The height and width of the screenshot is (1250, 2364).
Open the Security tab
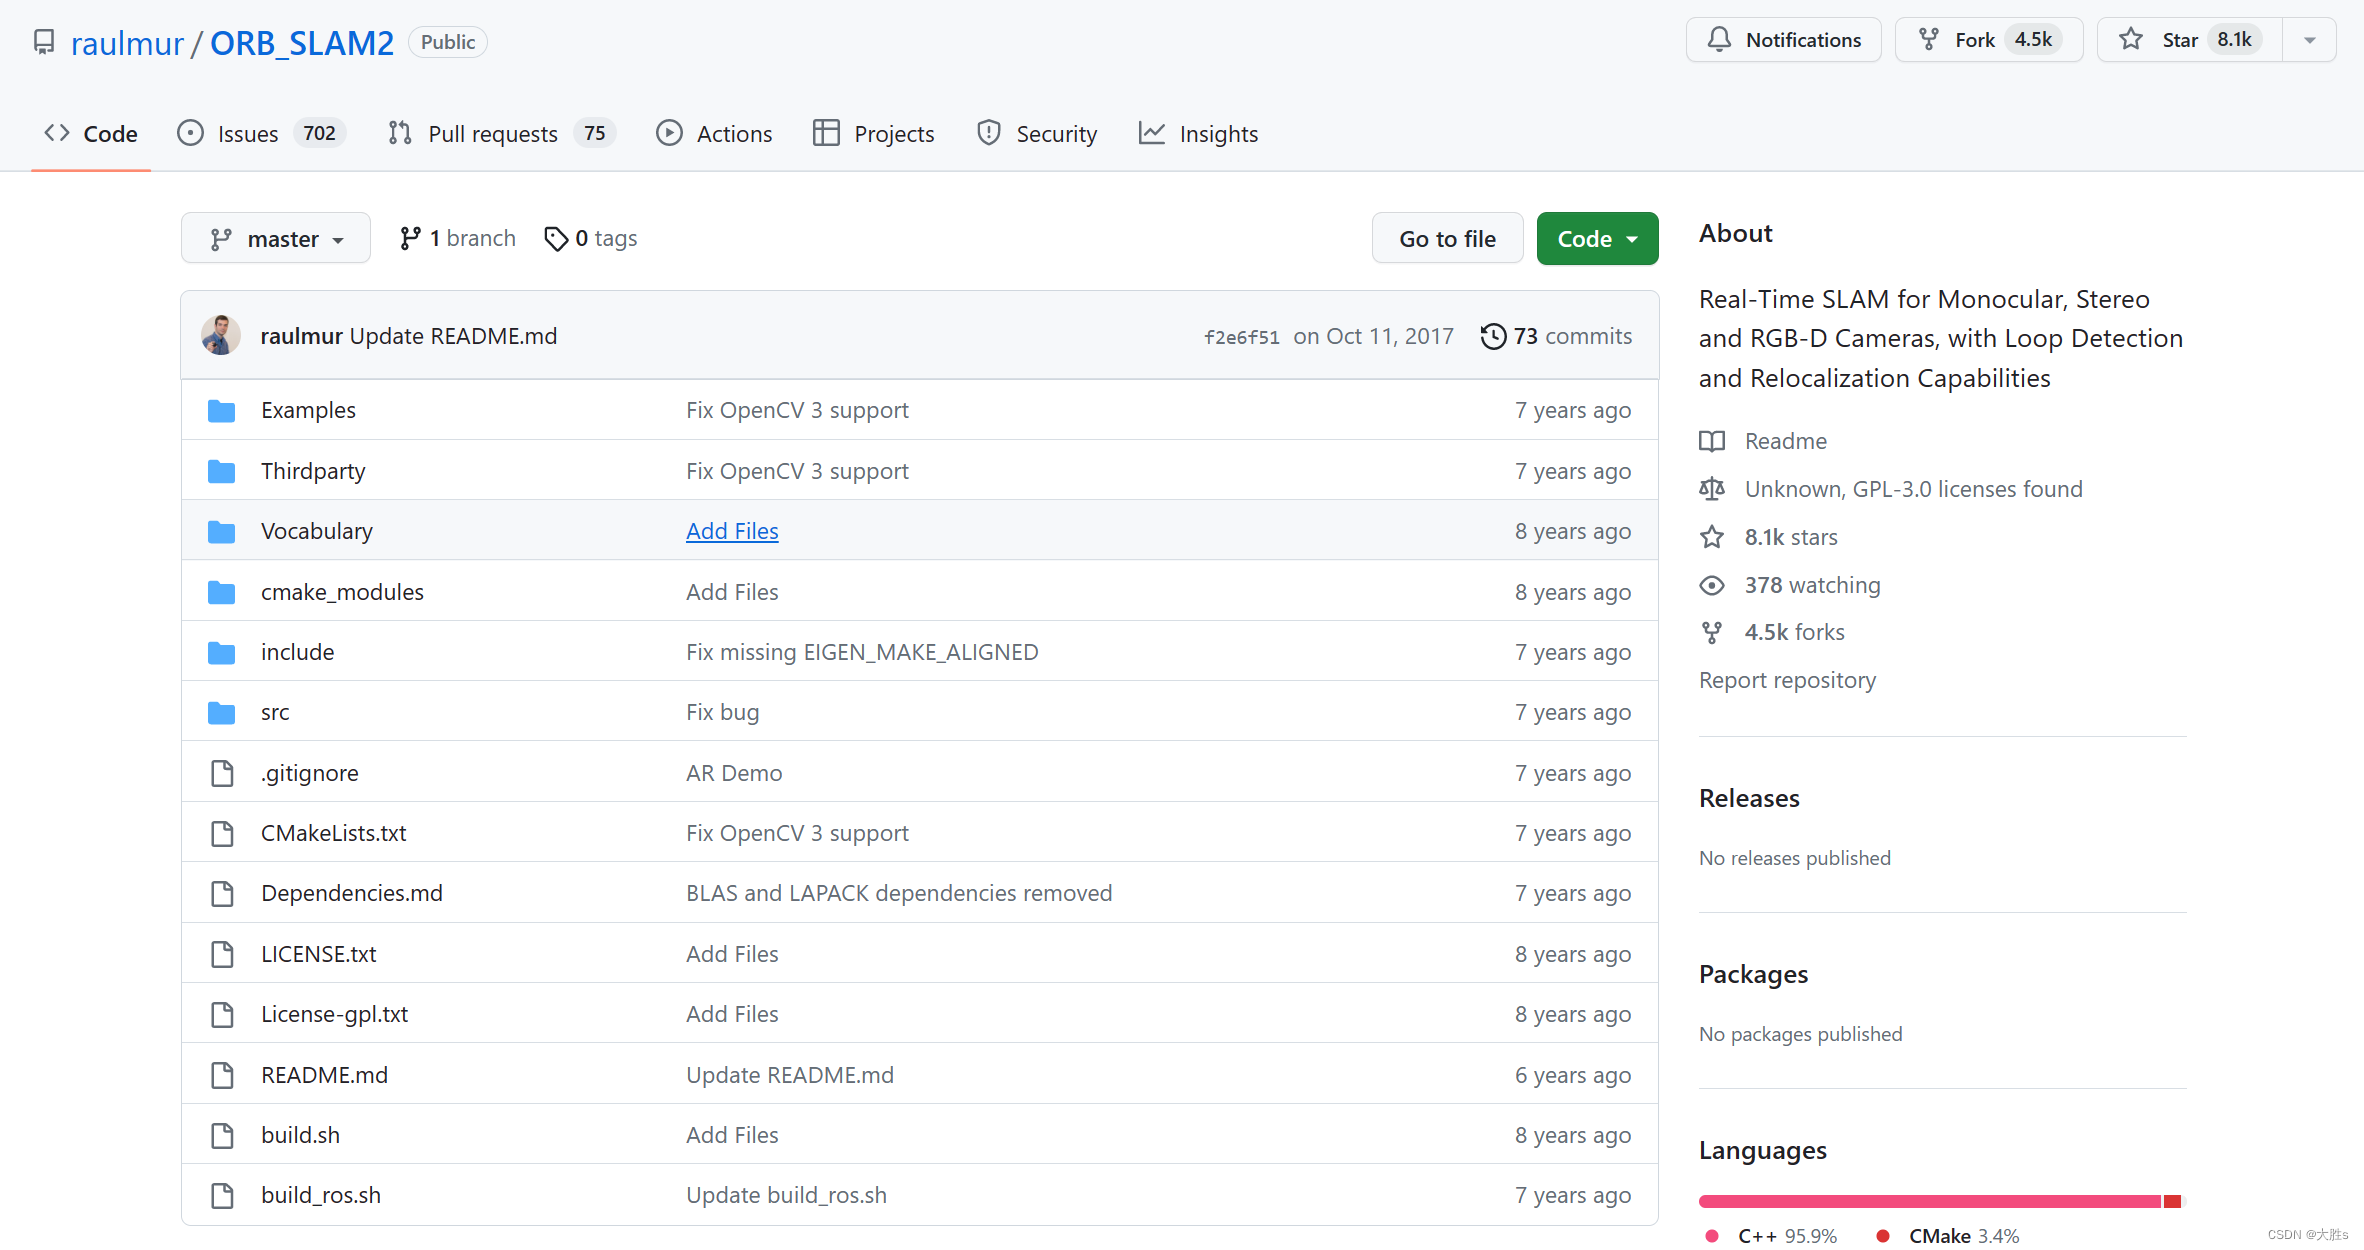(1037, 133)
